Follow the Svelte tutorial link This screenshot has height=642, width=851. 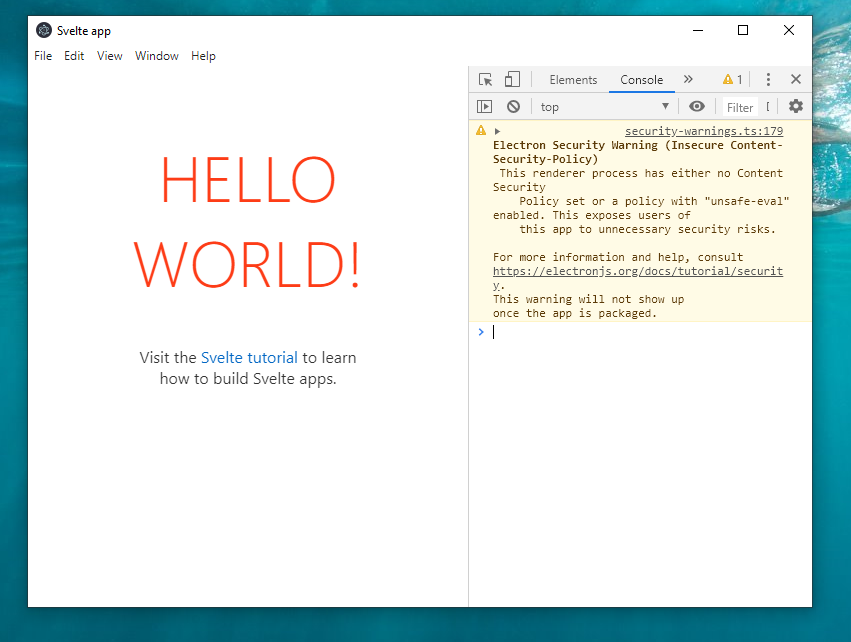249,357
